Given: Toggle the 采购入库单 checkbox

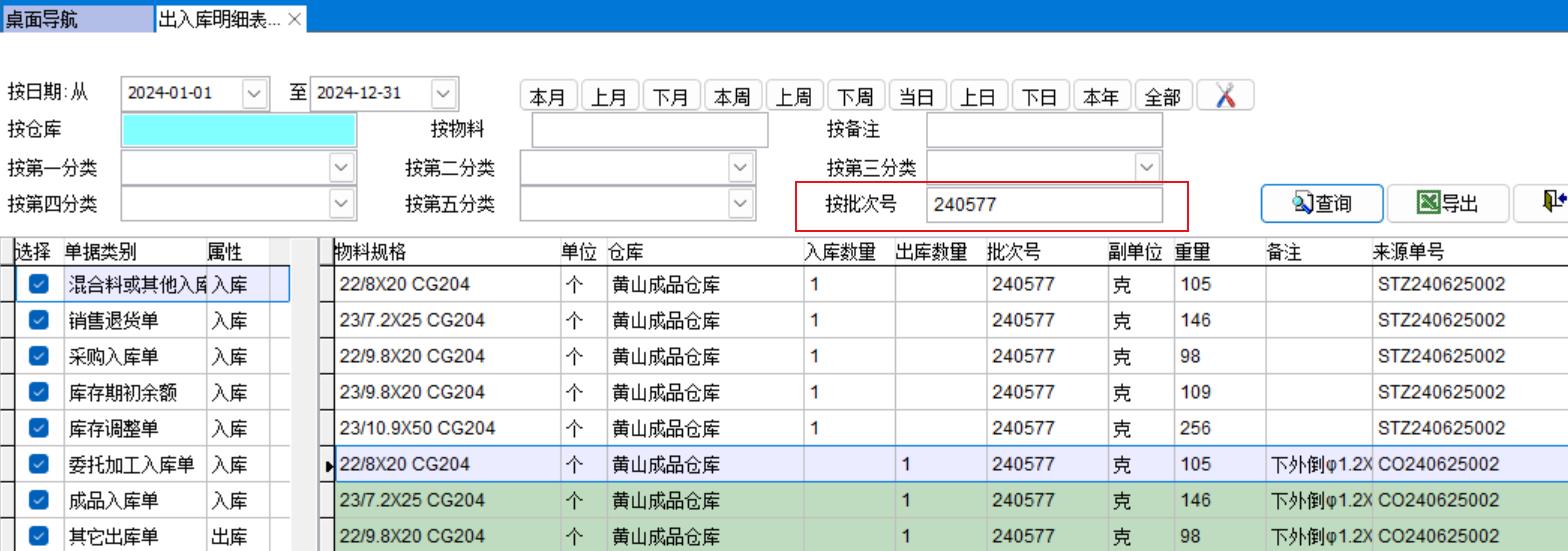Looking at the screenshot, I should pyautogui.click(x=39, y=356).
